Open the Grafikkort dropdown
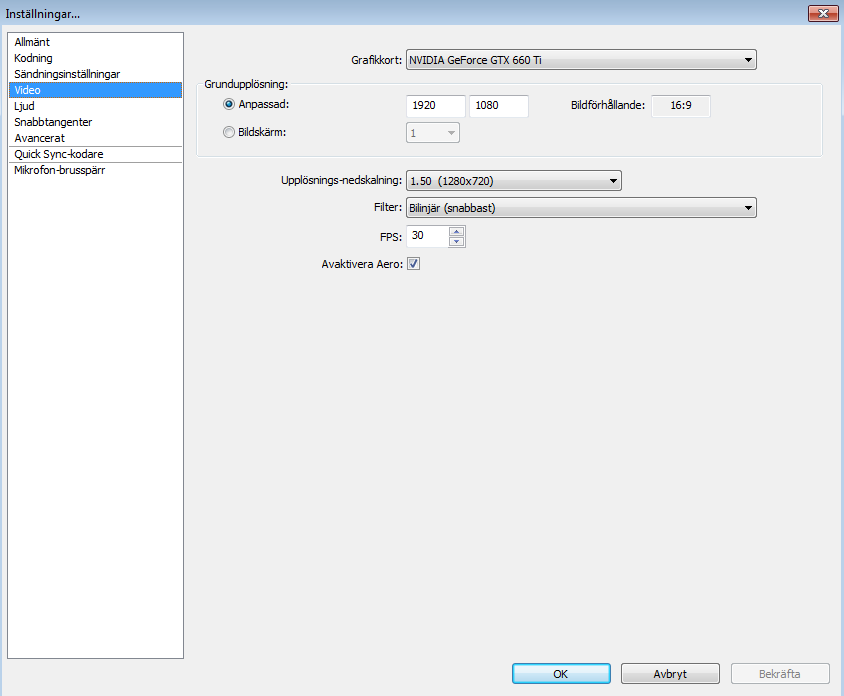 click(580, 61)
